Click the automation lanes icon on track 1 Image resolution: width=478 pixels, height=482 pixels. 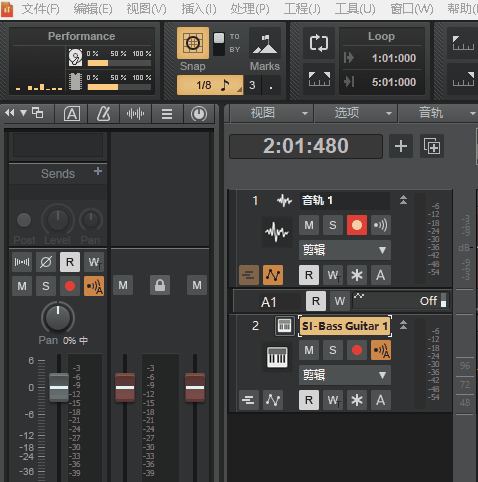tap(273, 275)
